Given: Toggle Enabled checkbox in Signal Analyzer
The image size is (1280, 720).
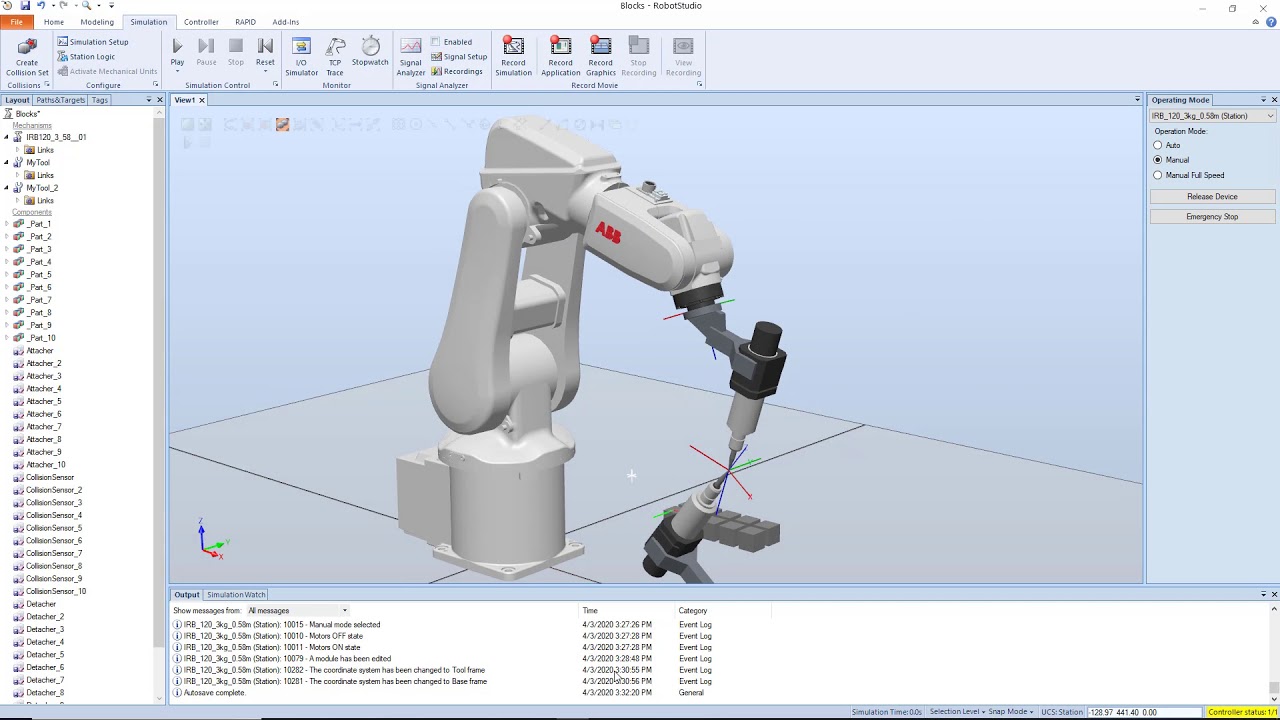Looking at the screenshot, I should [436, 42].
